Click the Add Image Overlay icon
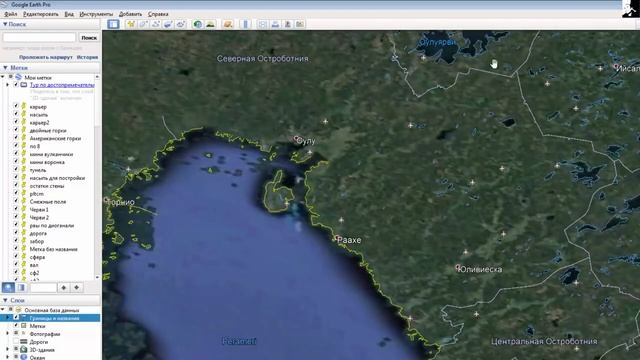Screen dimensions: 640x360 point(168,24)
